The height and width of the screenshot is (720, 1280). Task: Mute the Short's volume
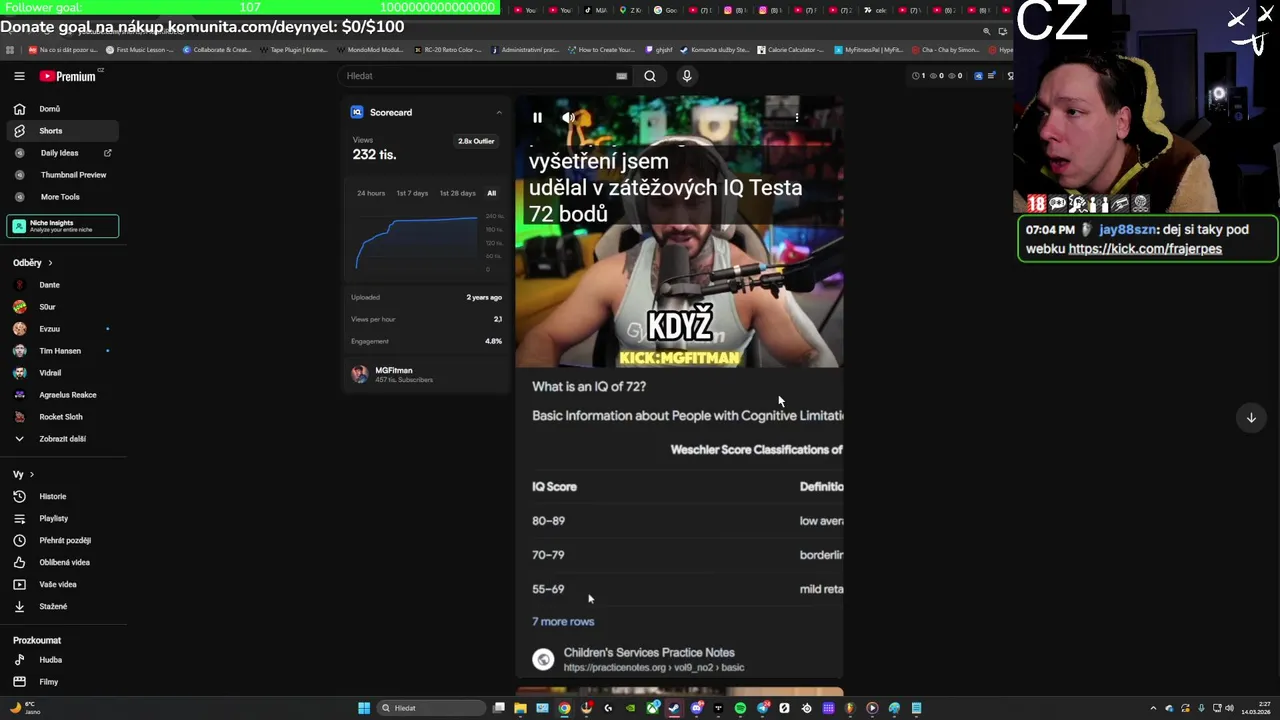(568, 118)
